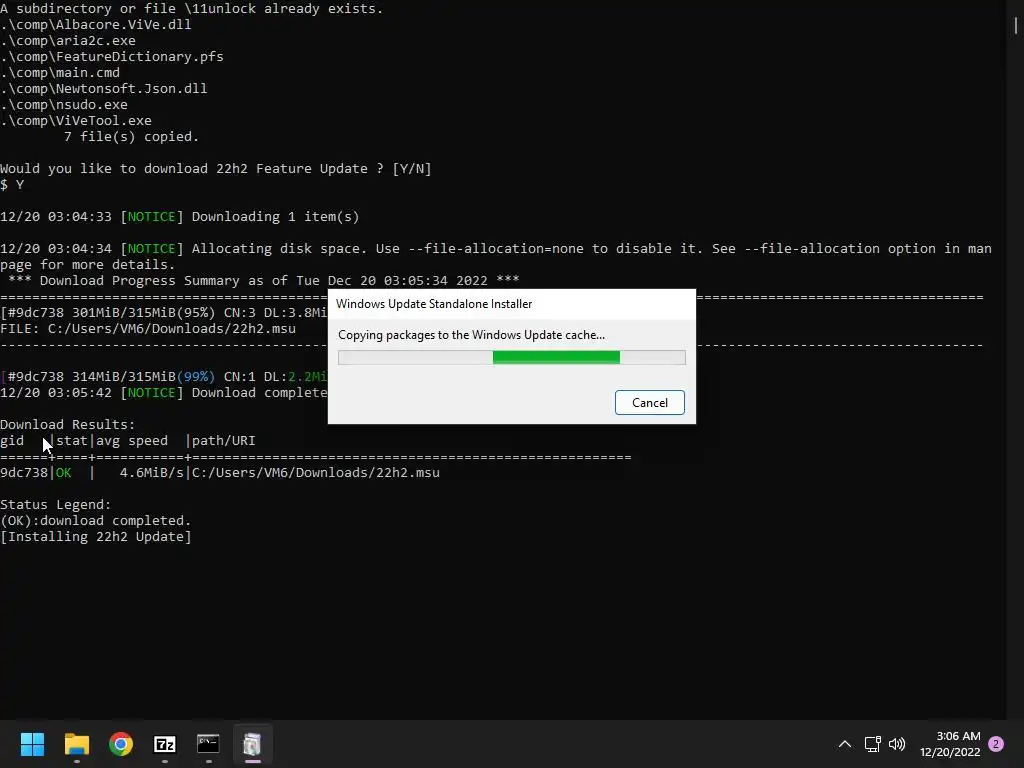Click the Windows Update Standalone Installer title

pos(434,304)
